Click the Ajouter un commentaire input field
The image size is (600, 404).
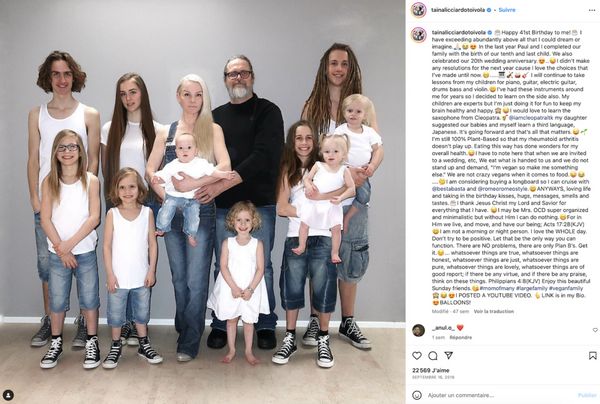click(497, 395)
